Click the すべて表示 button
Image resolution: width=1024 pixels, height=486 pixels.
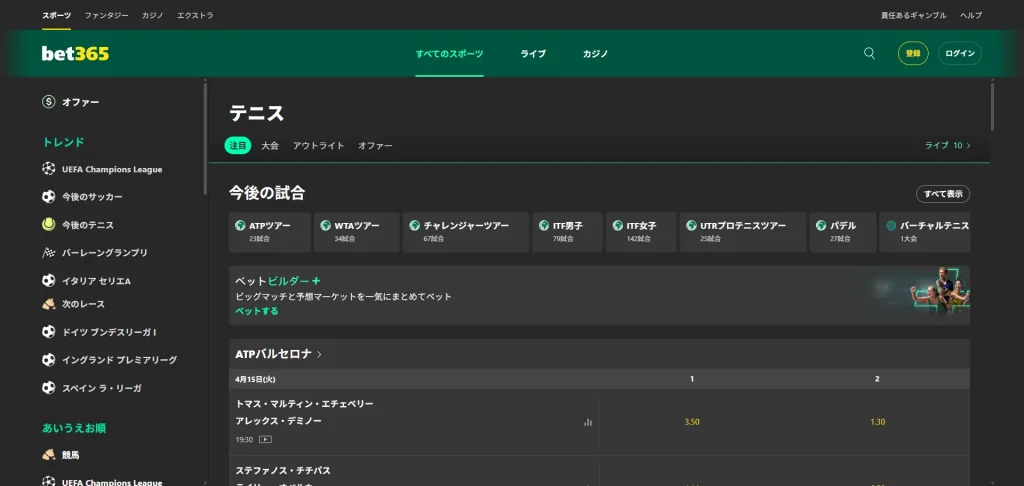pos(943,194)
